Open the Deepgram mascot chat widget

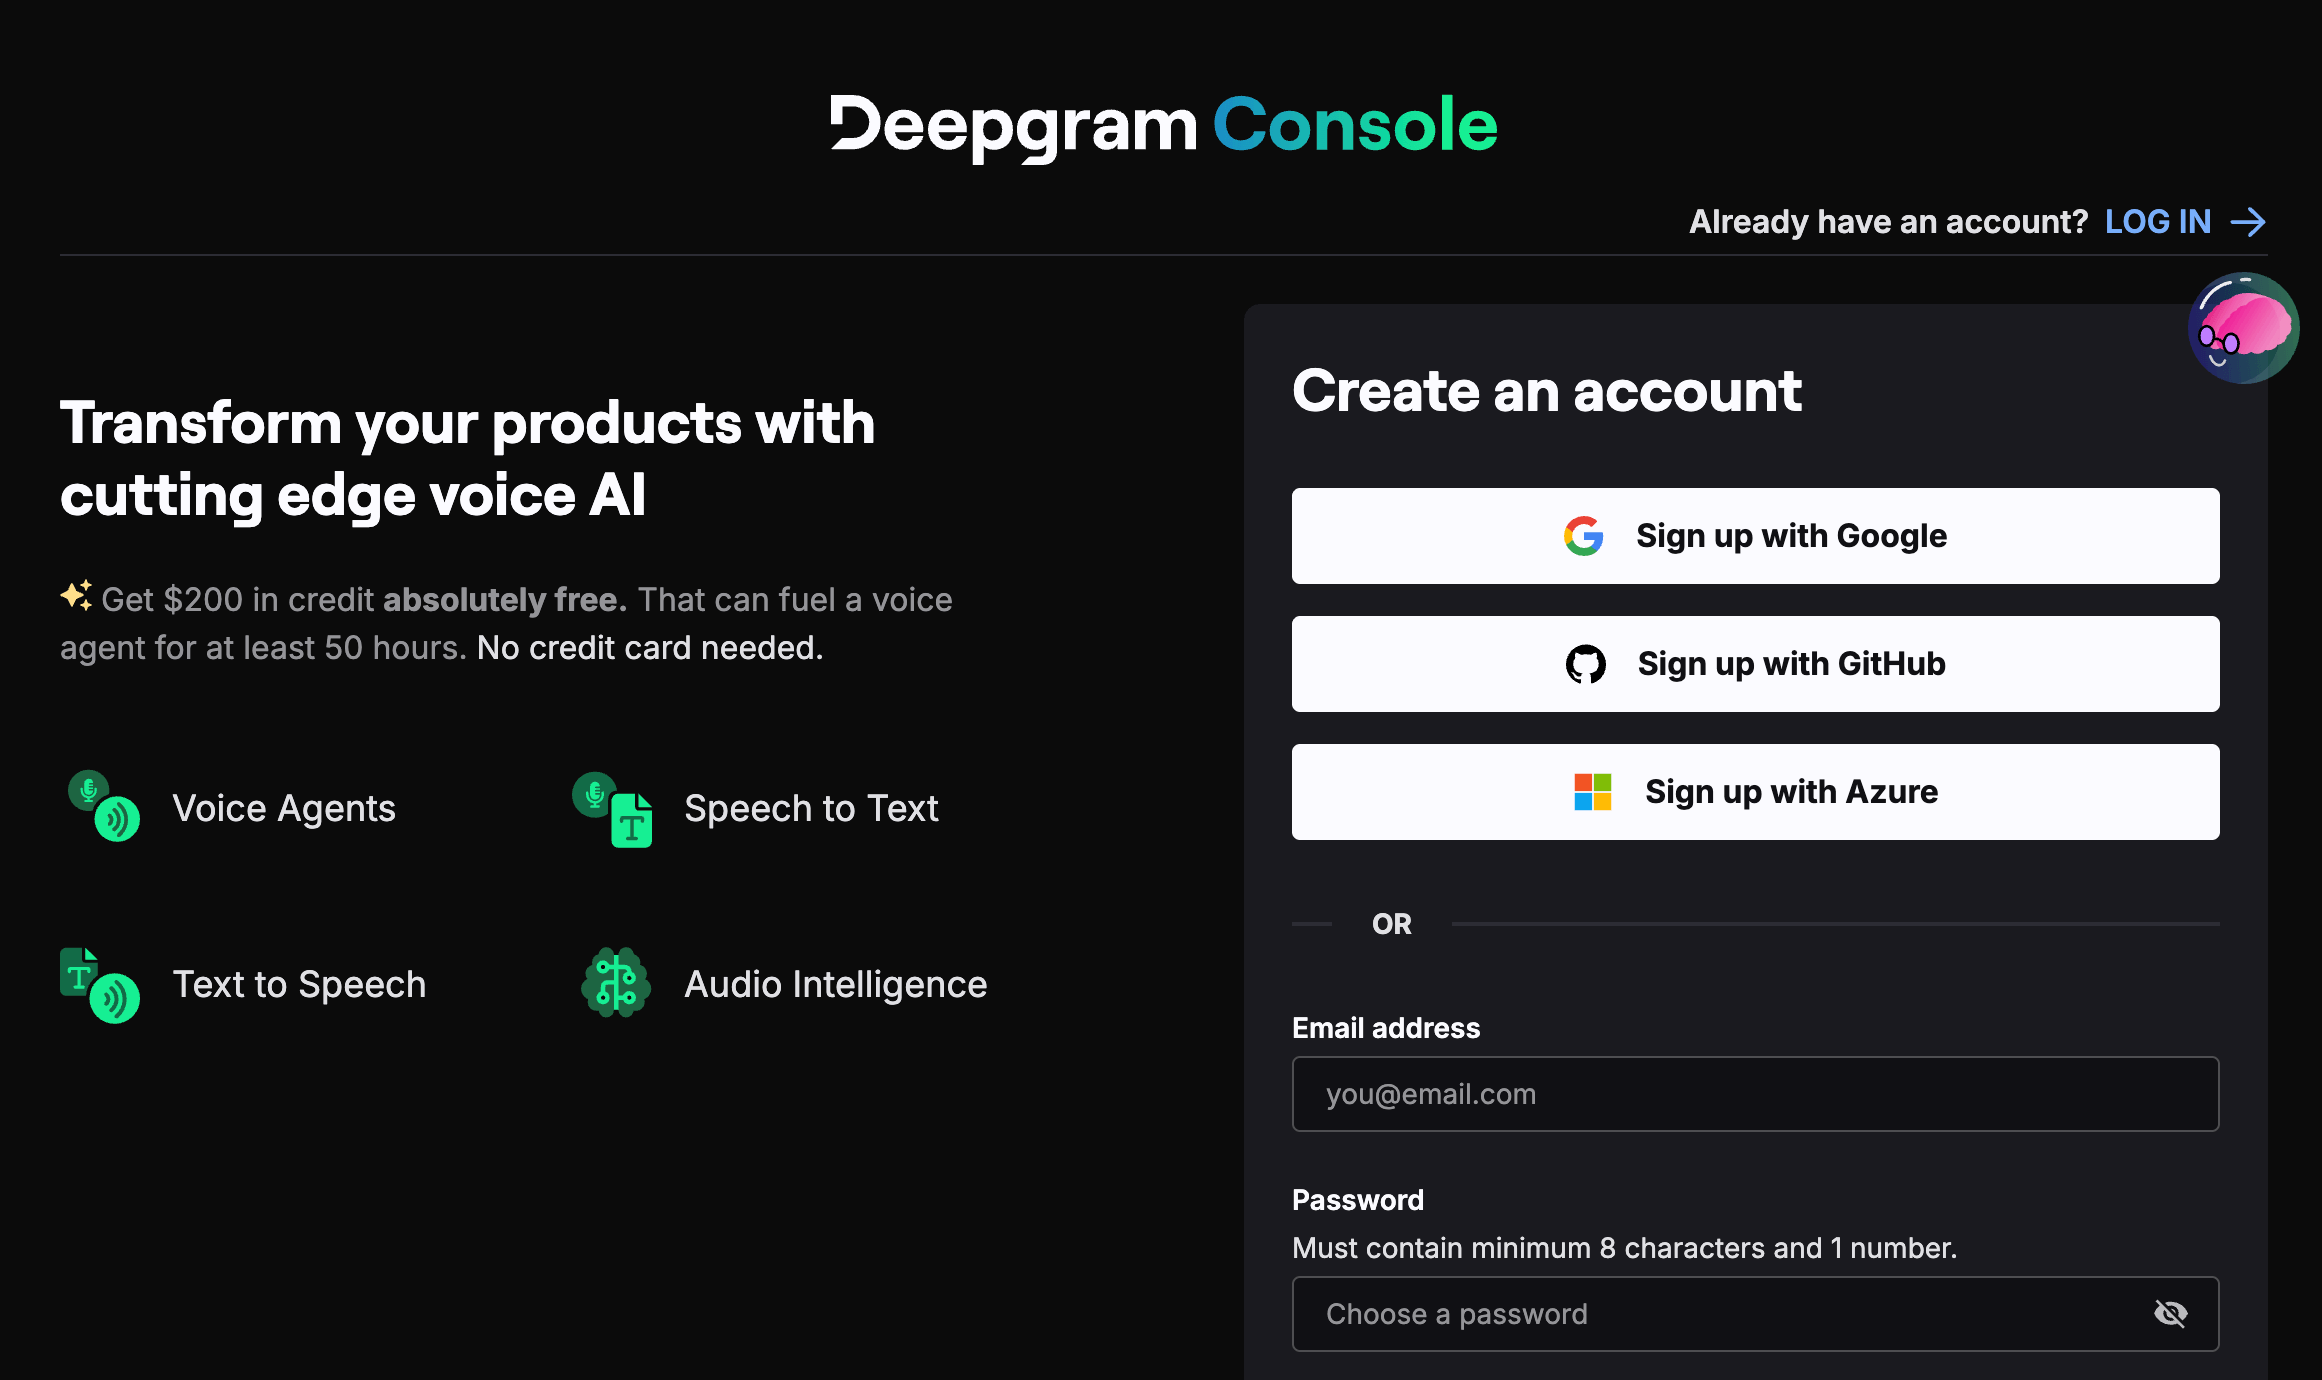click(x=2244, y=328)
